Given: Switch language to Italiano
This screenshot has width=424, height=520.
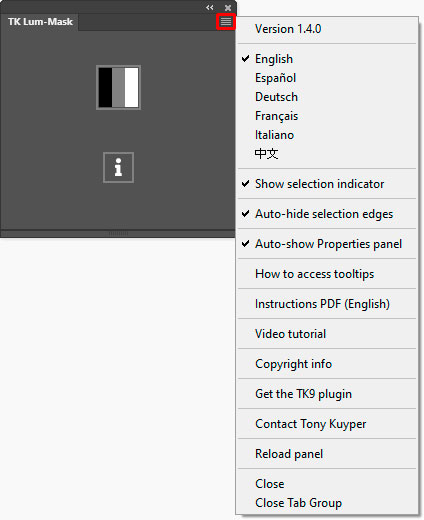Looking at the screenshot, I should point(327,135).
